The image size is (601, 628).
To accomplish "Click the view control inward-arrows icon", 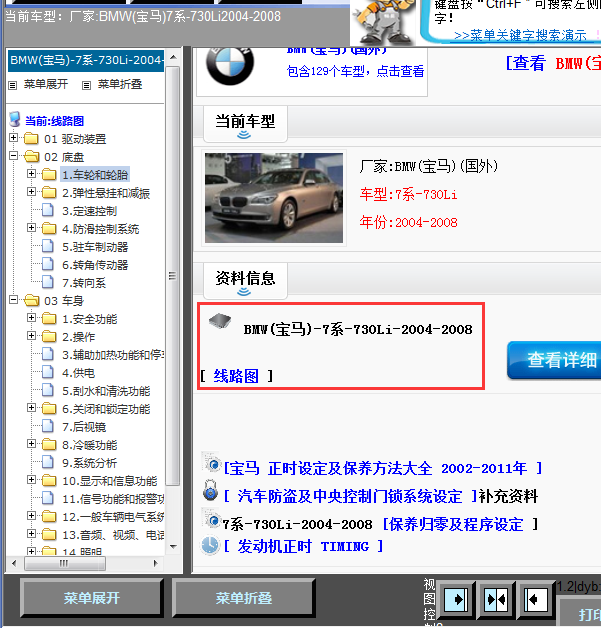I will [496, 600].
